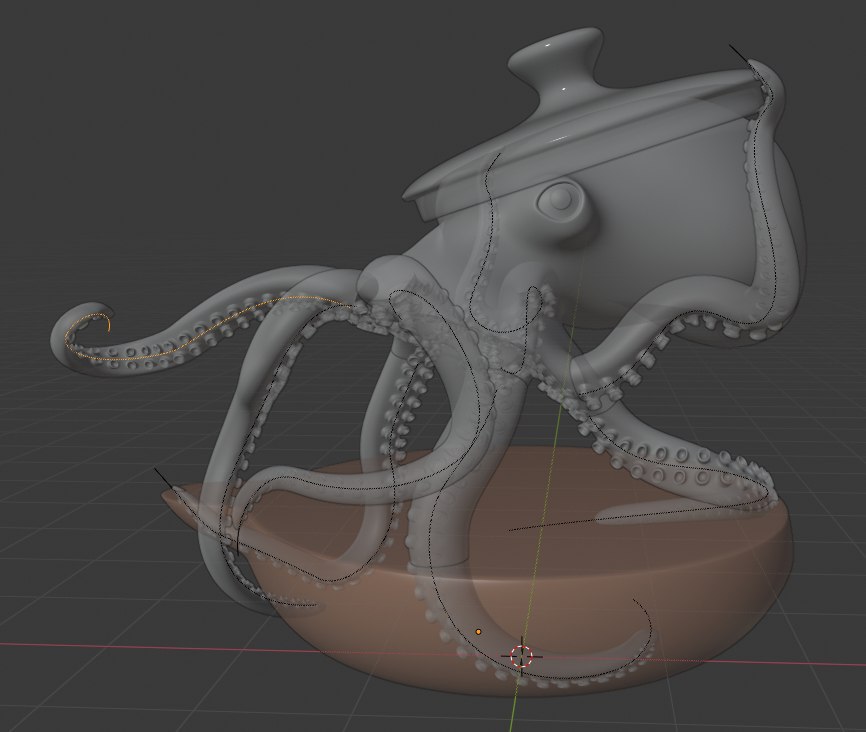Click the orange origin dot near the cursor

point(478,631)
